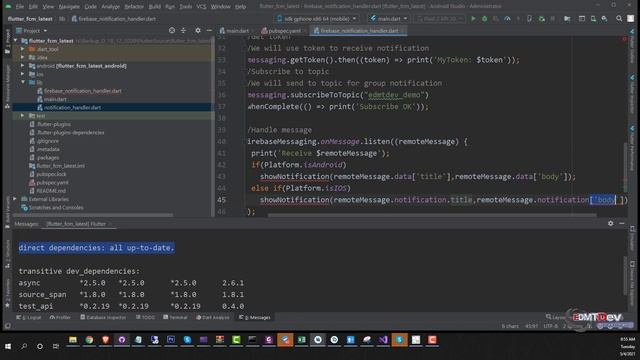
Task: Run the app with the green play button
Action: click(x=473, y=19)
